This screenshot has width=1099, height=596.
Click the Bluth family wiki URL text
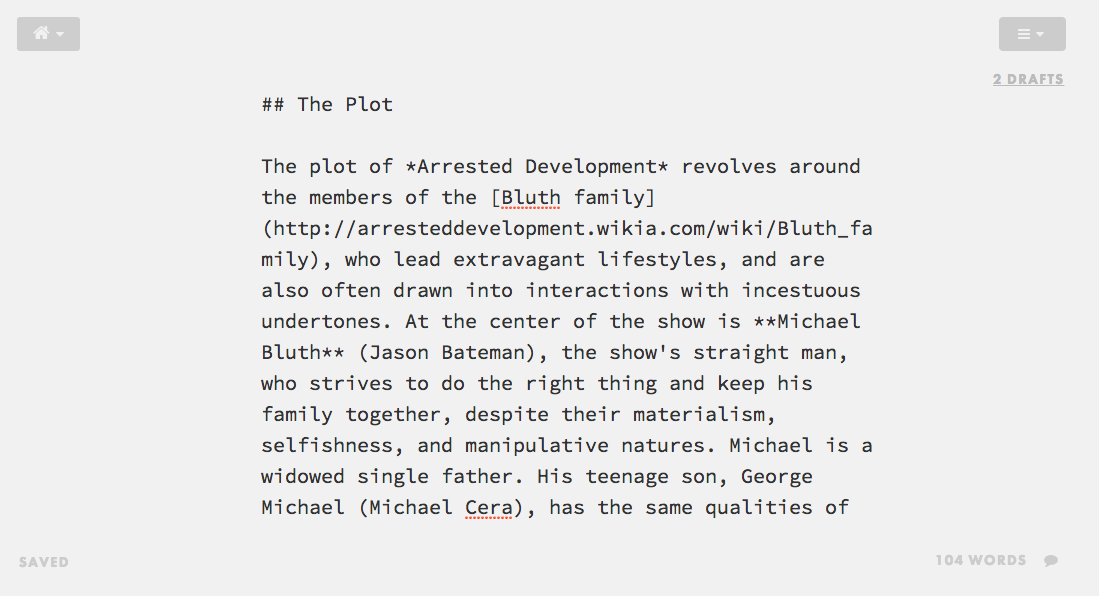coord(566,228)
